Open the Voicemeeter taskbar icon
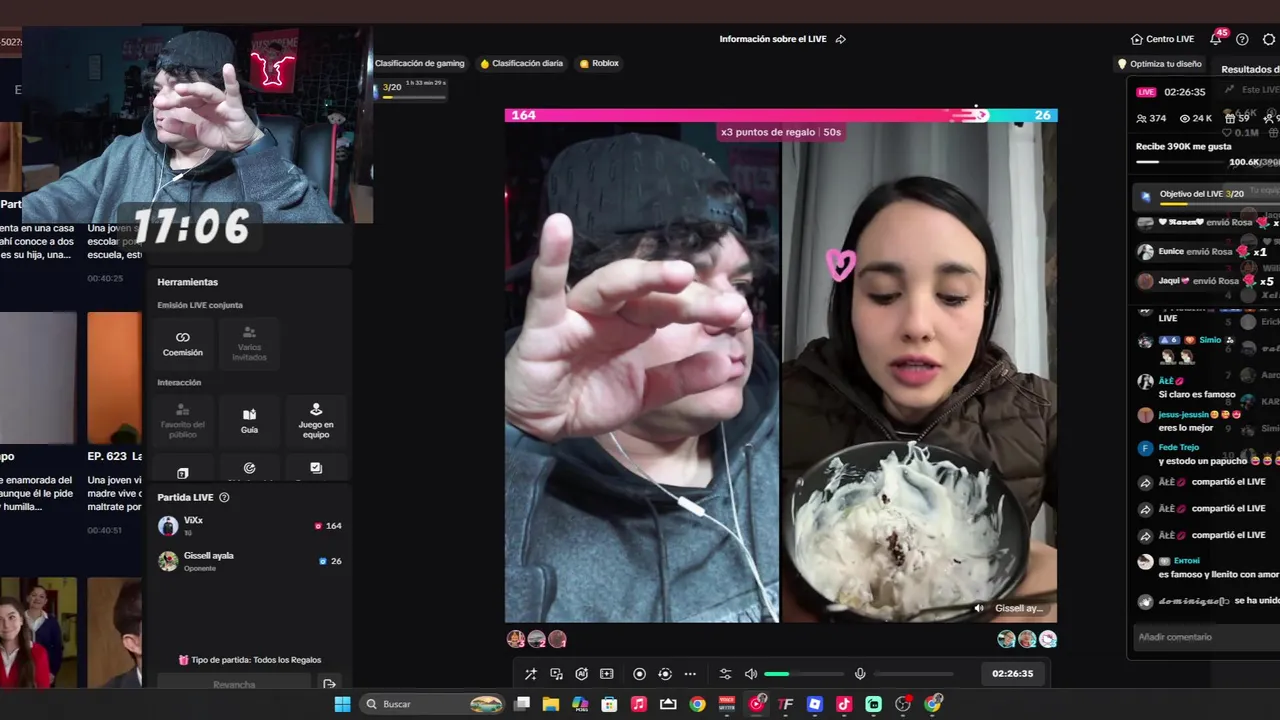The height and width of the screenshot is (720, 1280). tap(727, 704)
